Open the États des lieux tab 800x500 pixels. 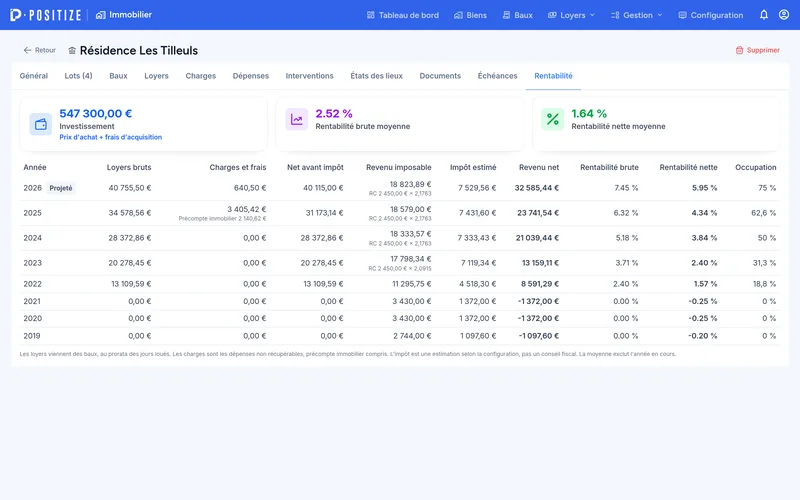click(x=377, y=76)
